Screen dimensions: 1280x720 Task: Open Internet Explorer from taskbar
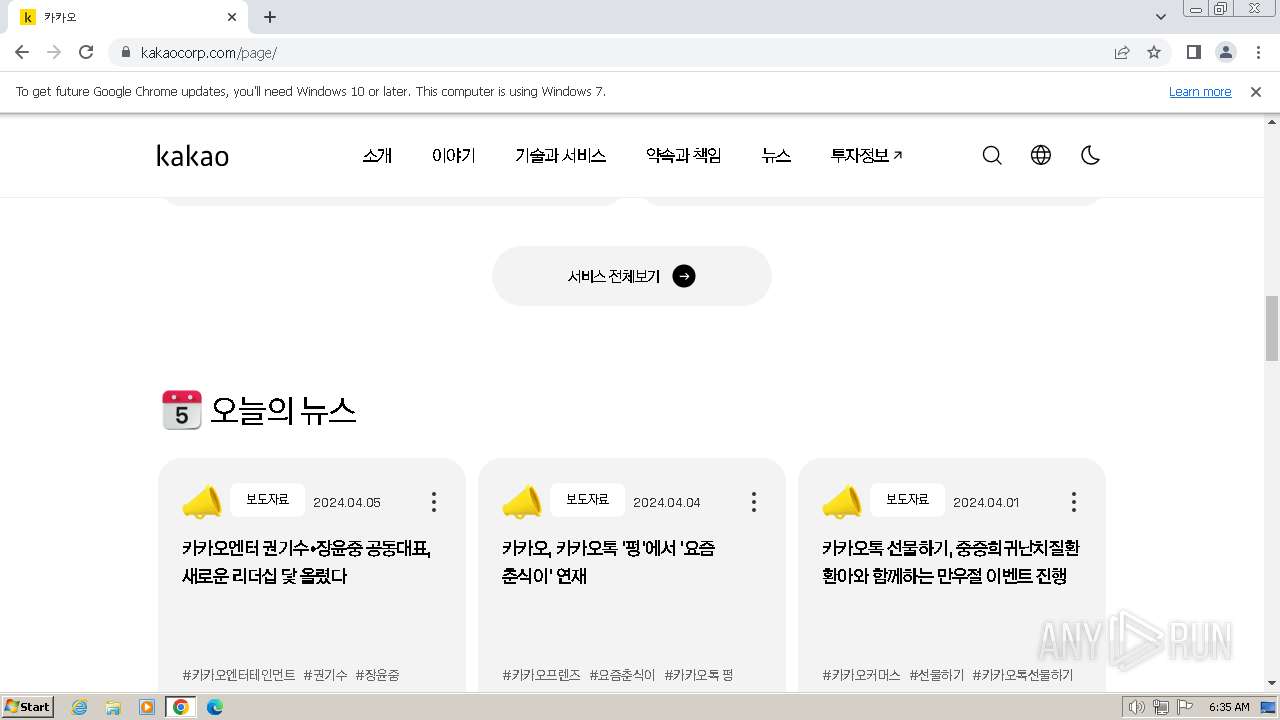(80, 707)
